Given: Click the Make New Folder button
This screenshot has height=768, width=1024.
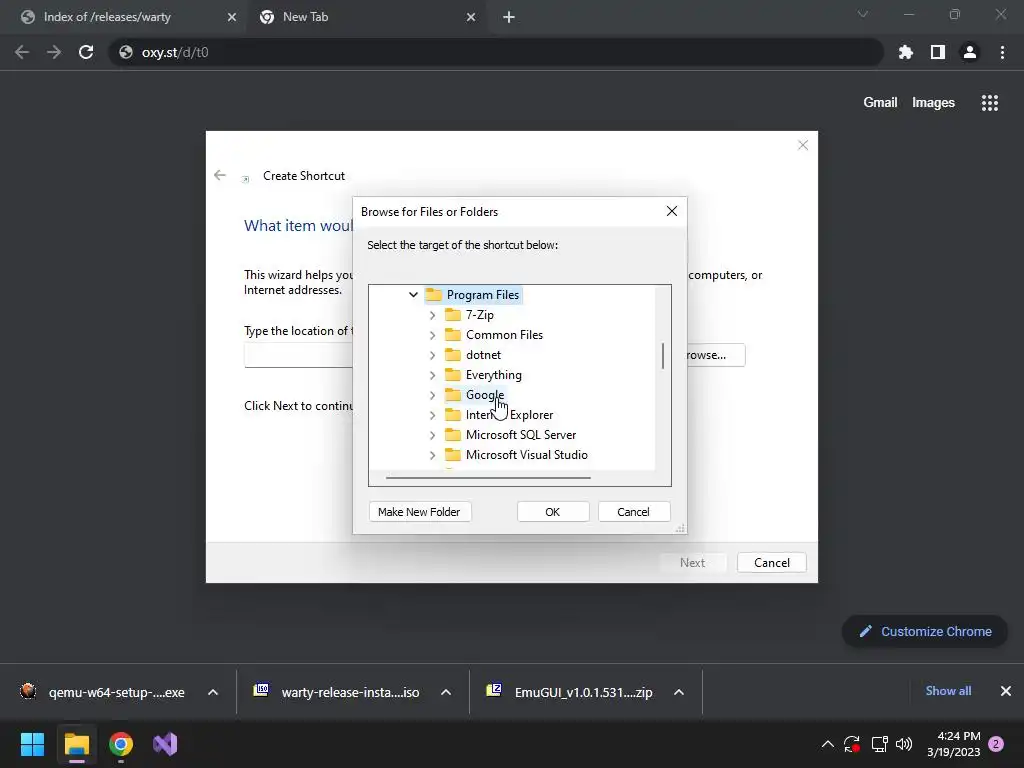Looking at the screenshot, I should coord(419,512).
